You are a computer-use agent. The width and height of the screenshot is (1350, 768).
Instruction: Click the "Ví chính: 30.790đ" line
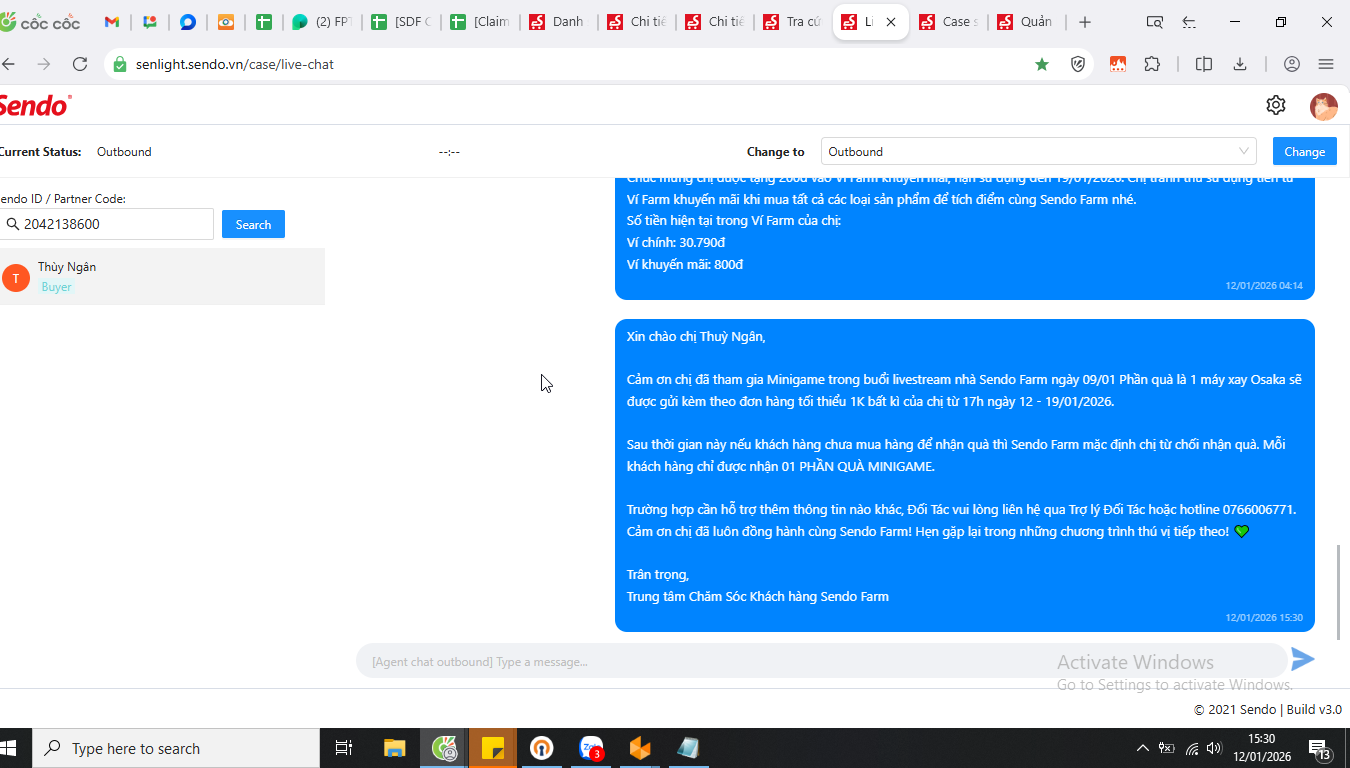tap(676, 243)
